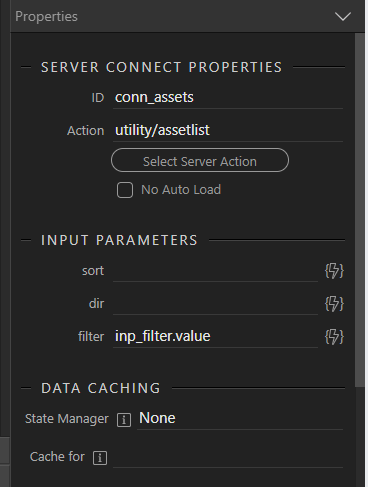Enable the No Auto Load checkbox
The image size is (368, 487).
(x=125, y=190)
